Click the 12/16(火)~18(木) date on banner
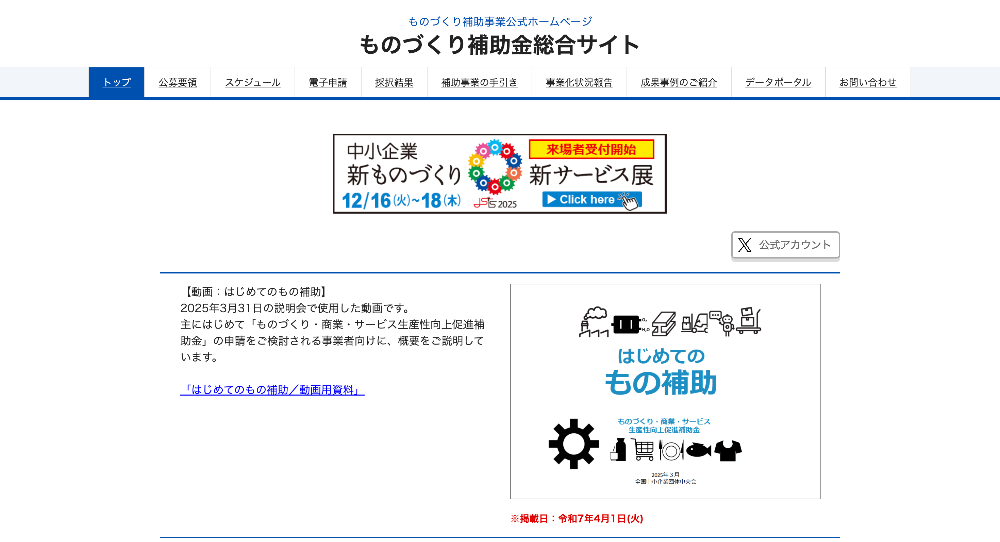The width and height of the screenshot is (1000, 542). 401,200
